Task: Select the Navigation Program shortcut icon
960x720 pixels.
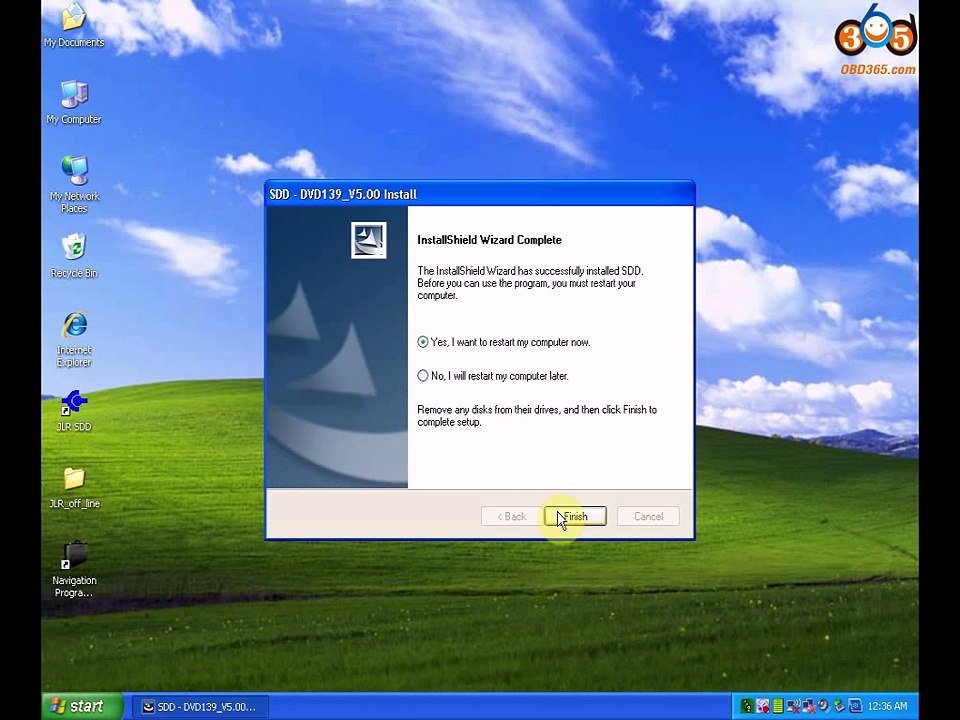Action: [x=74, y=569]
